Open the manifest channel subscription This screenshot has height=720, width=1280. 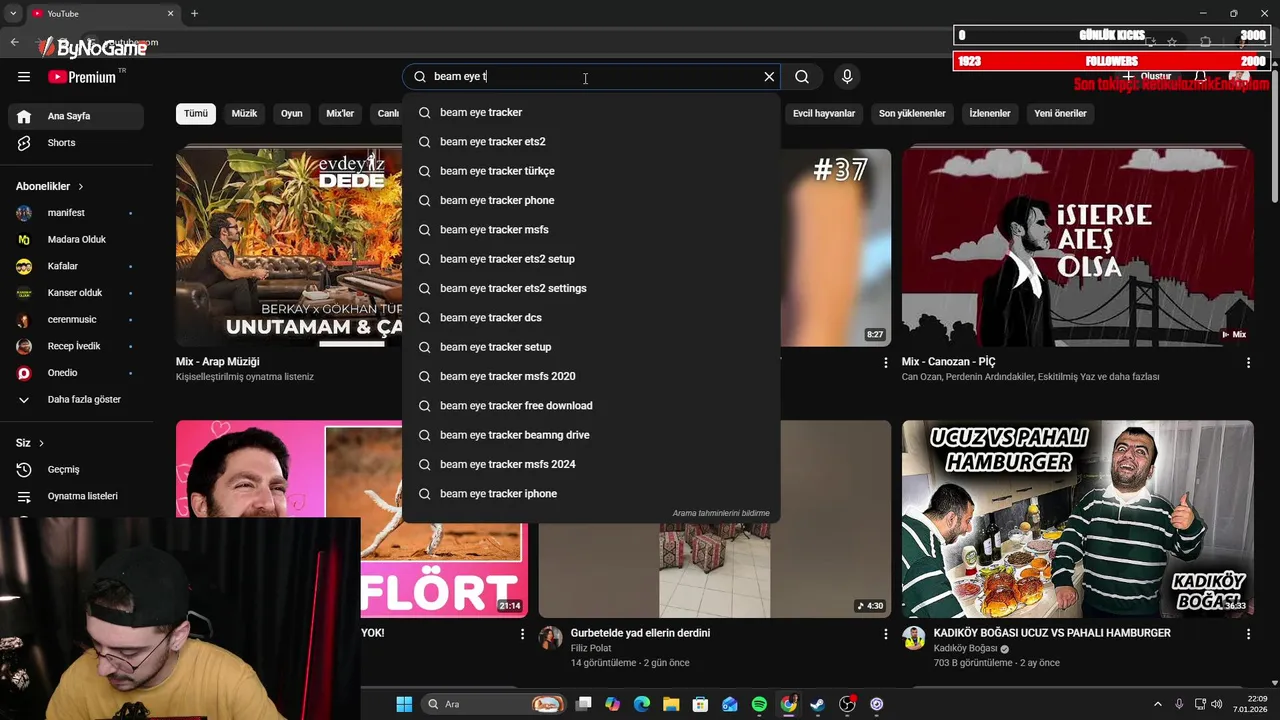click(x=76, y=213)
